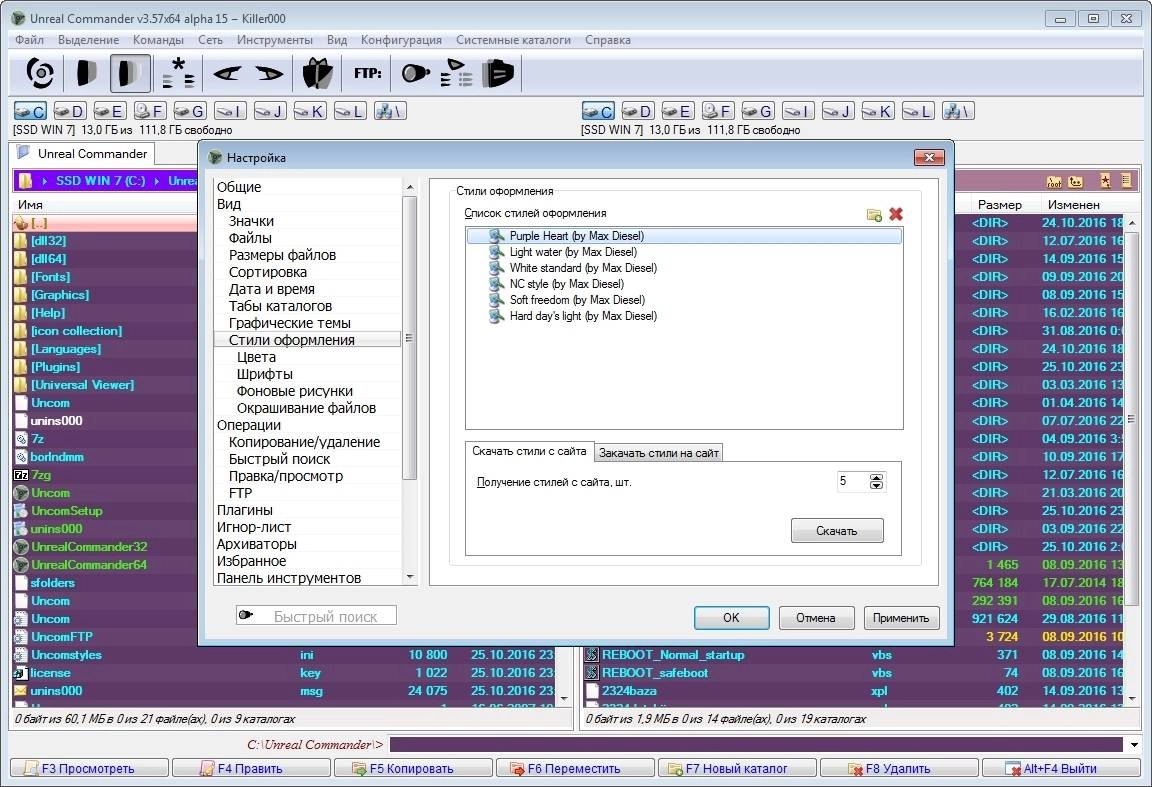Viewport: 1152px width, 787px height.
Task: Click the Применить apply button
Action: [x=901, y=618]
